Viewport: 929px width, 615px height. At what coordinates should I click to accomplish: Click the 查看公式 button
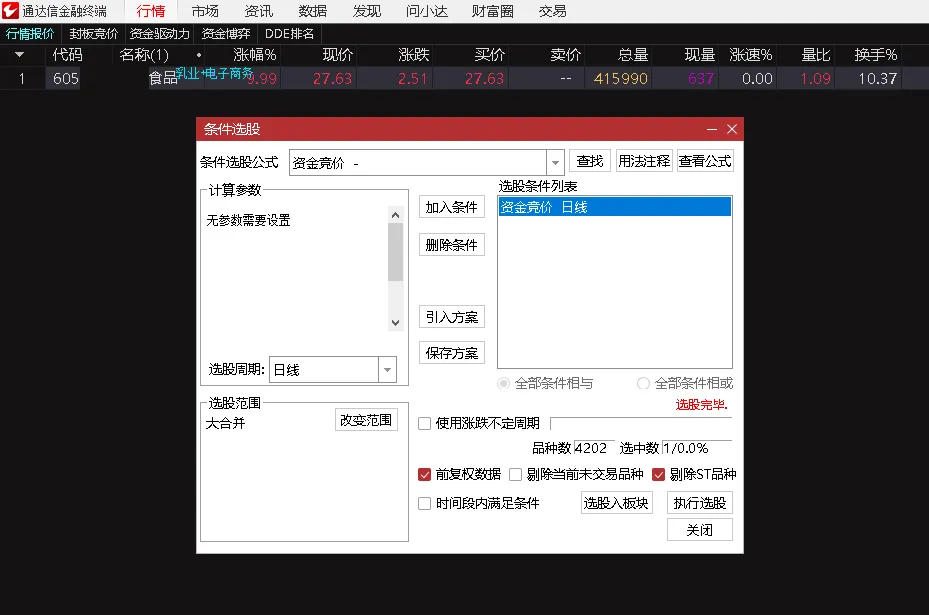pyautogui.click(x=705, y=161)
